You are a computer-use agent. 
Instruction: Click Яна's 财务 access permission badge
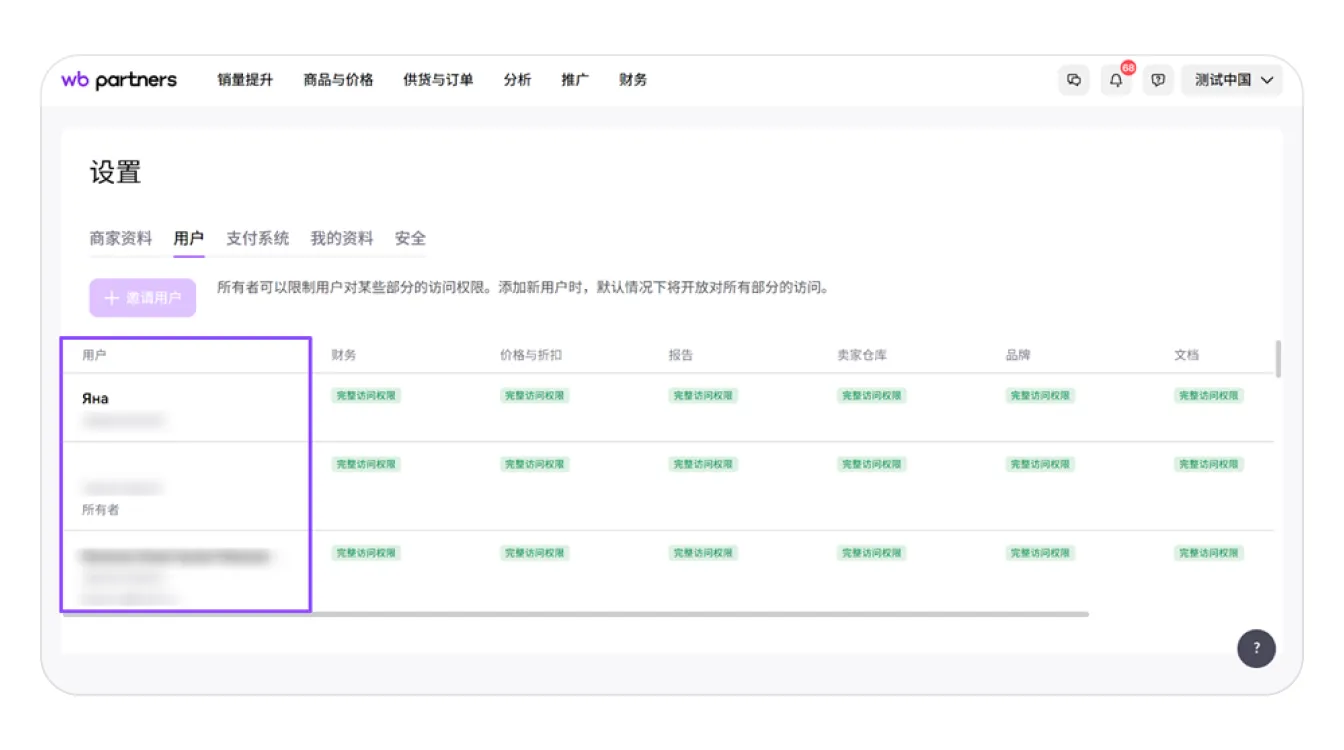tap(366, 396)
